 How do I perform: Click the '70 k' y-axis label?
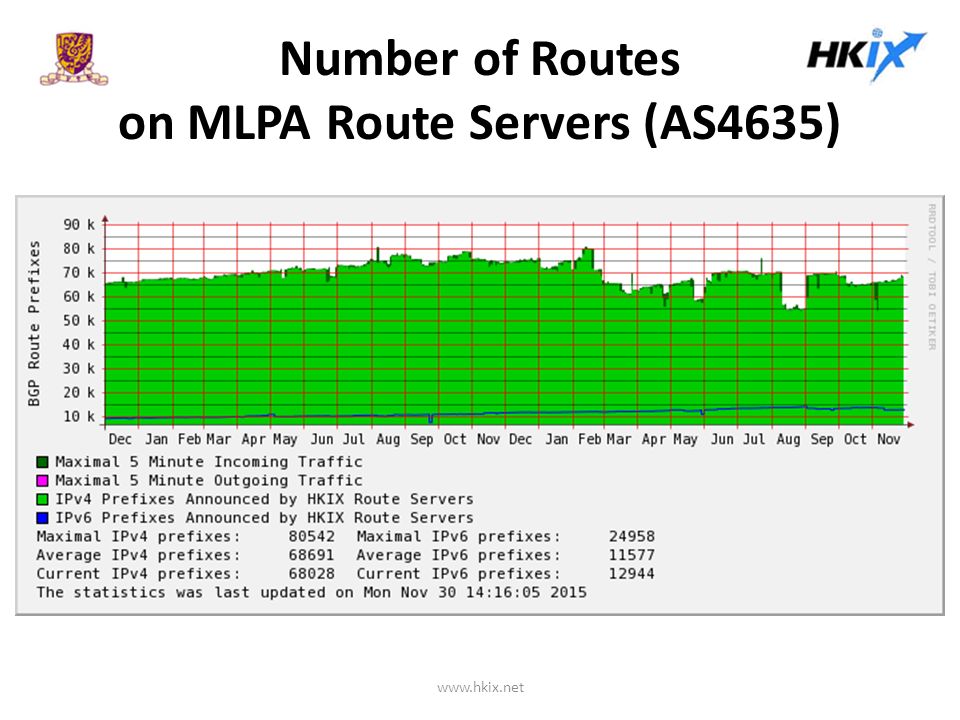click(79, 272)
